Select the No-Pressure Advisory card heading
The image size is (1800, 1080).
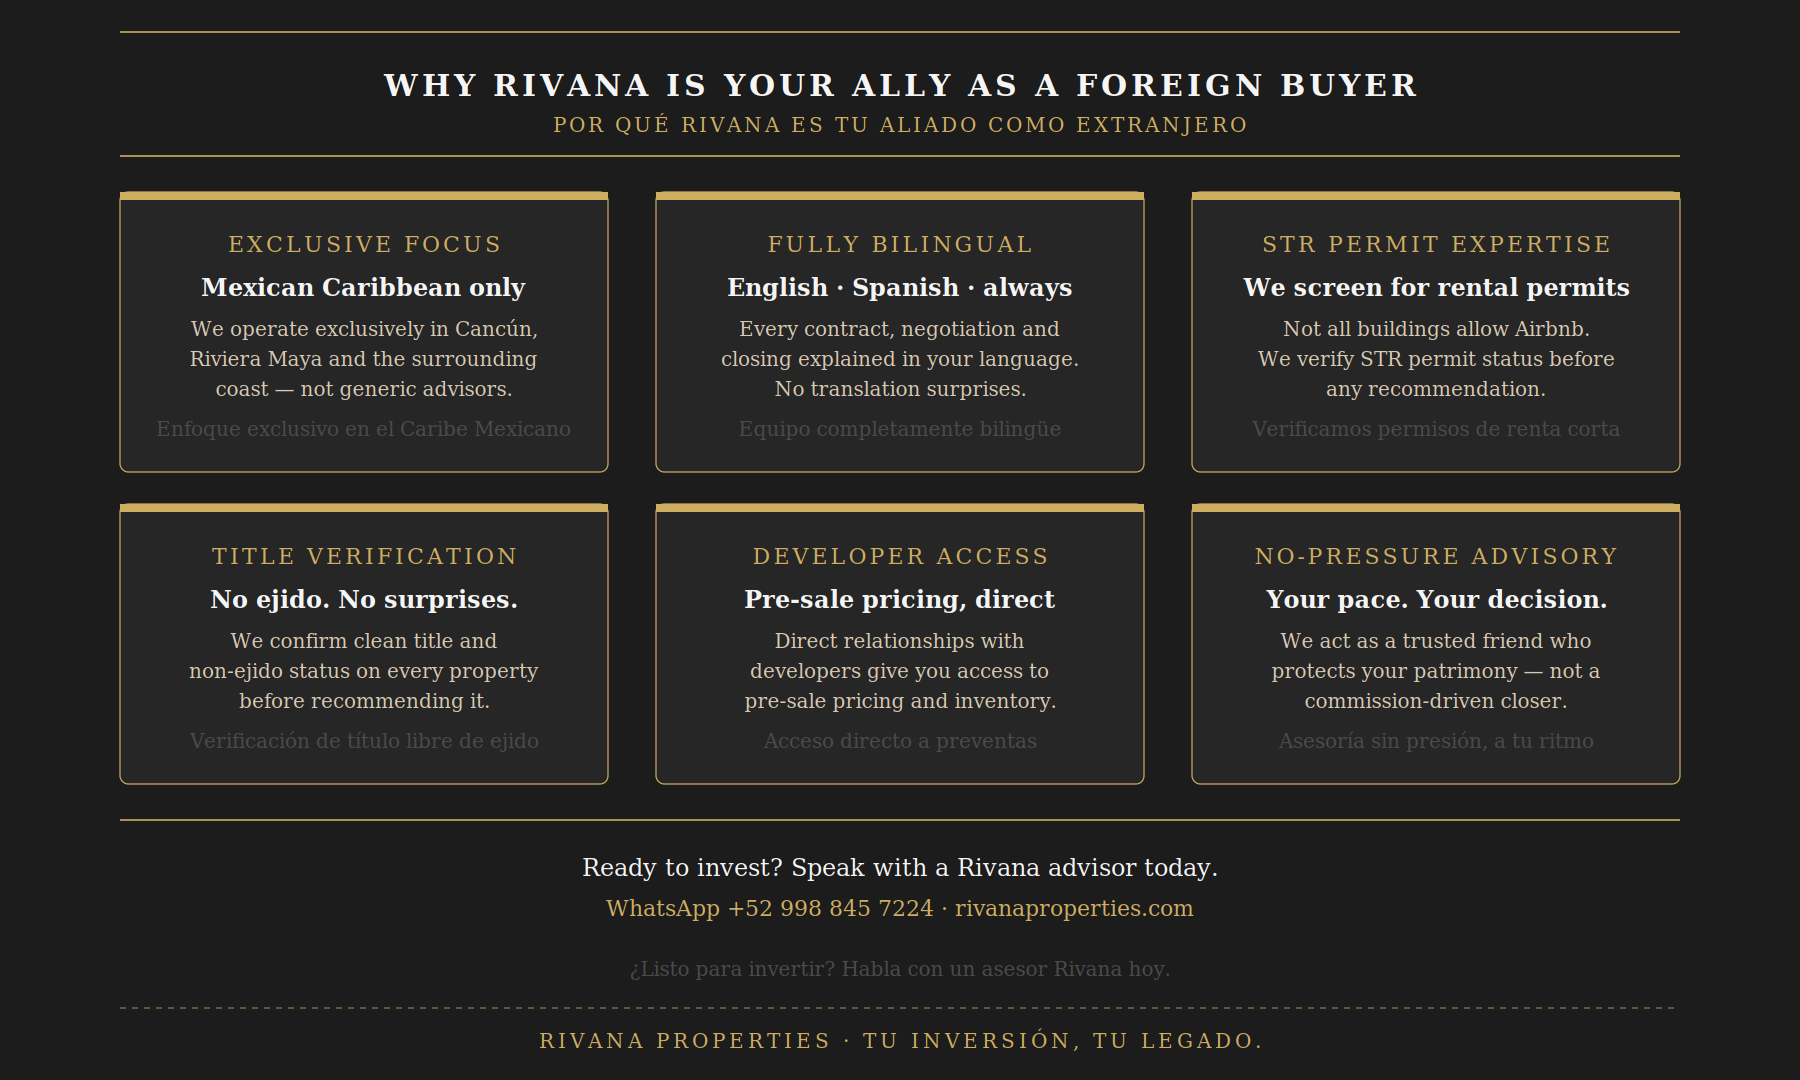click(x=1436, y=557)
